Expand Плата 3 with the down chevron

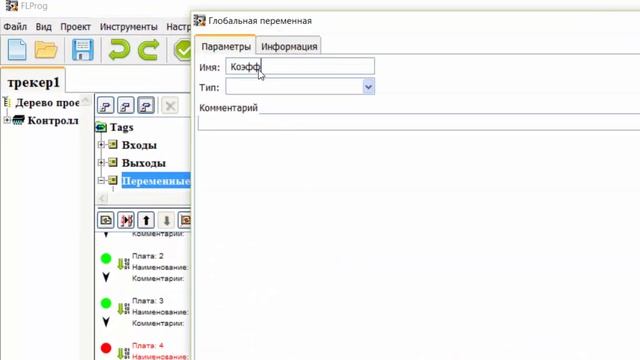[x=106, y=322]
